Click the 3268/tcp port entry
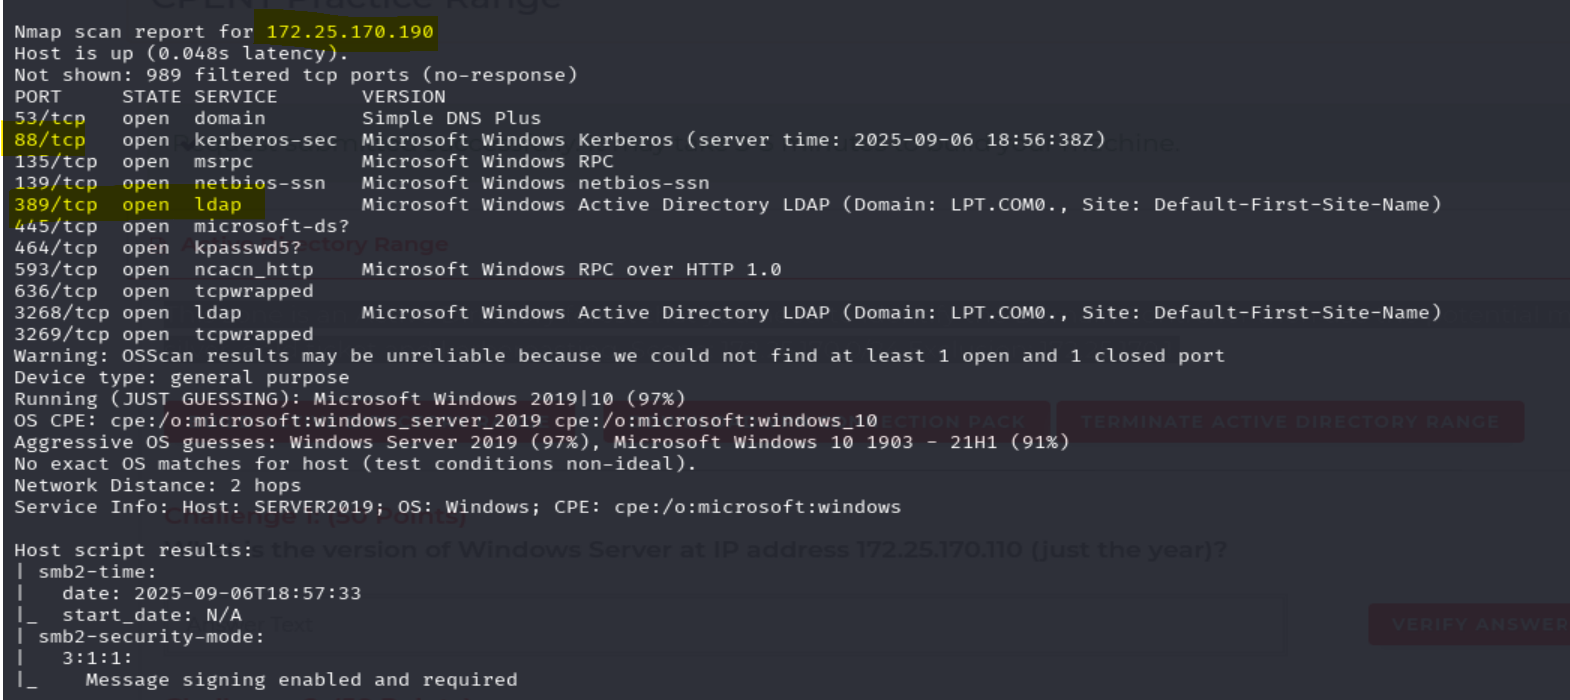This screenshot has width=1570, height=700. click(62, 313)
